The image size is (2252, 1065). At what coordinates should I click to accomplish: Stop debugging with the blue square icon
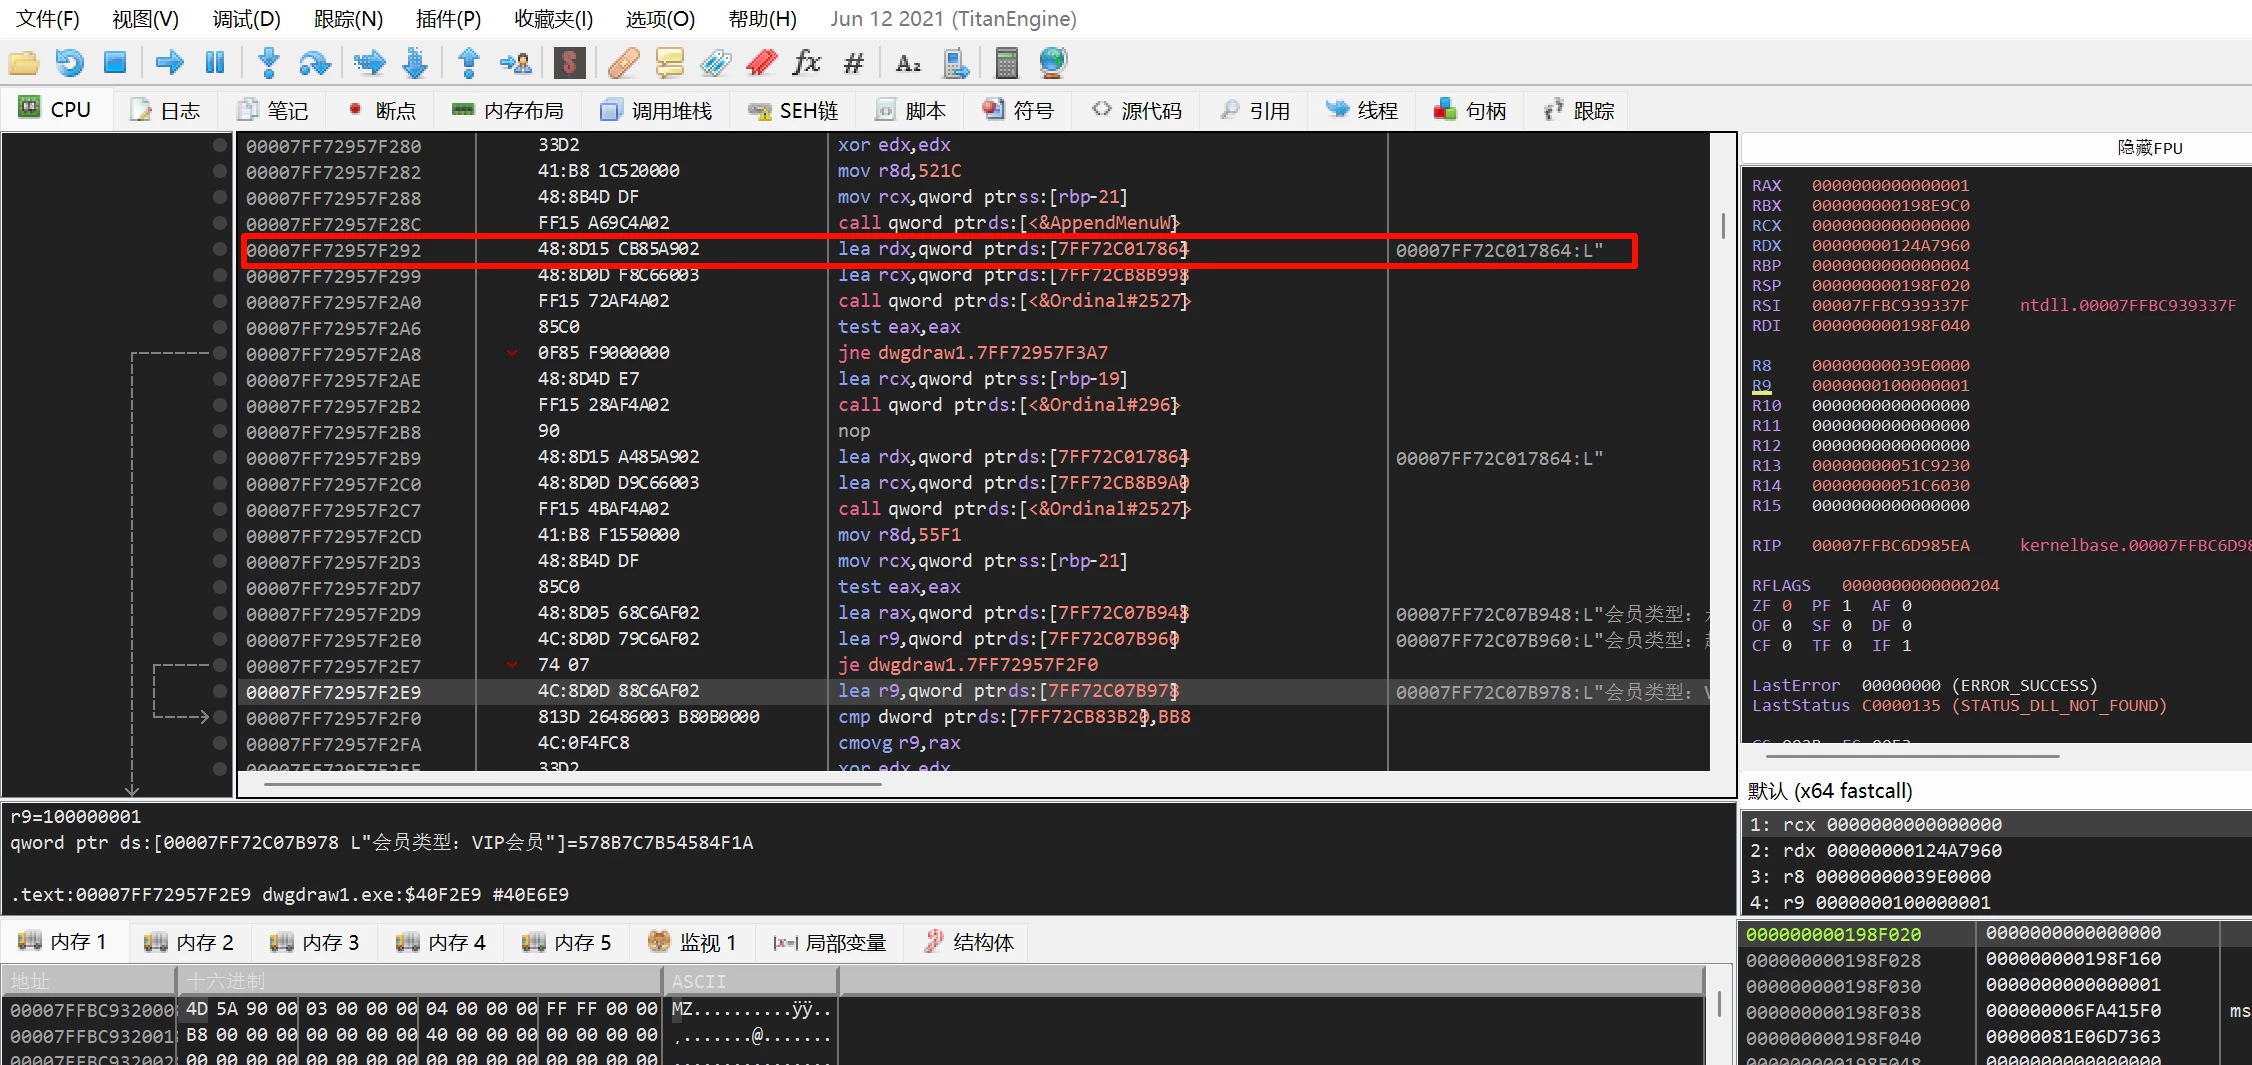[x=115, y=63]
